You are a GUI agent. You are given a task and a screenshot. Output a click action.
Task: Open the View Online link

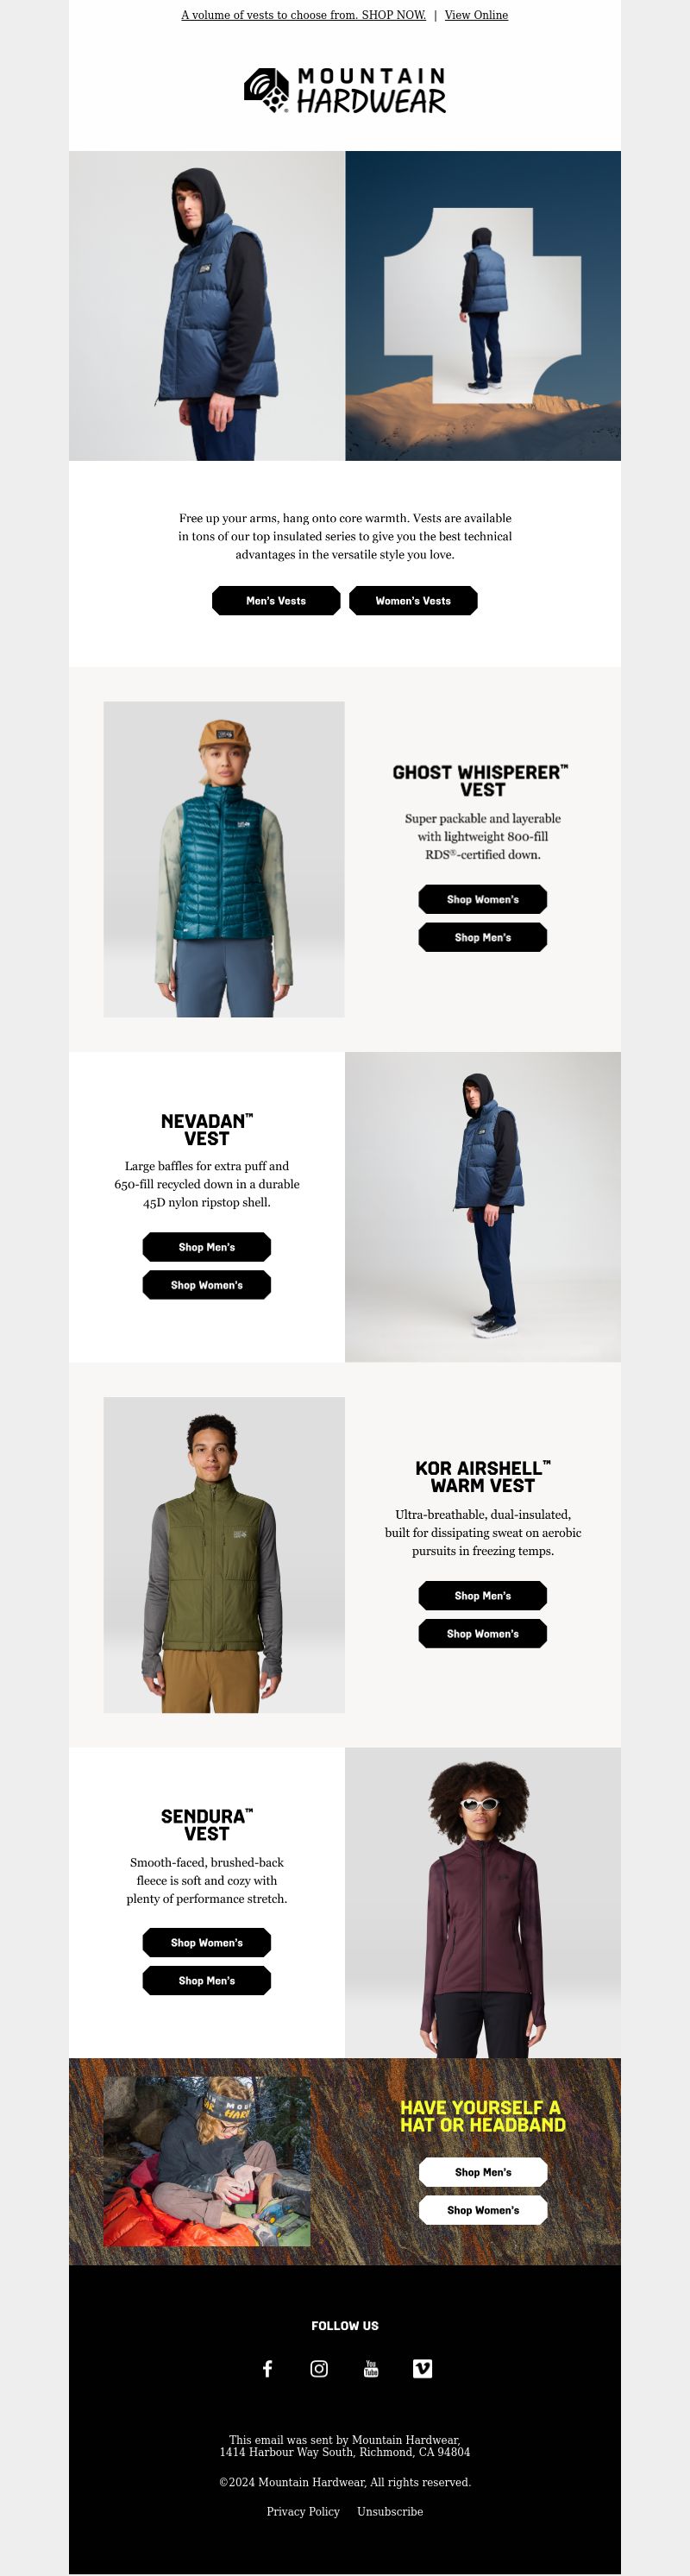click(476, 15)
